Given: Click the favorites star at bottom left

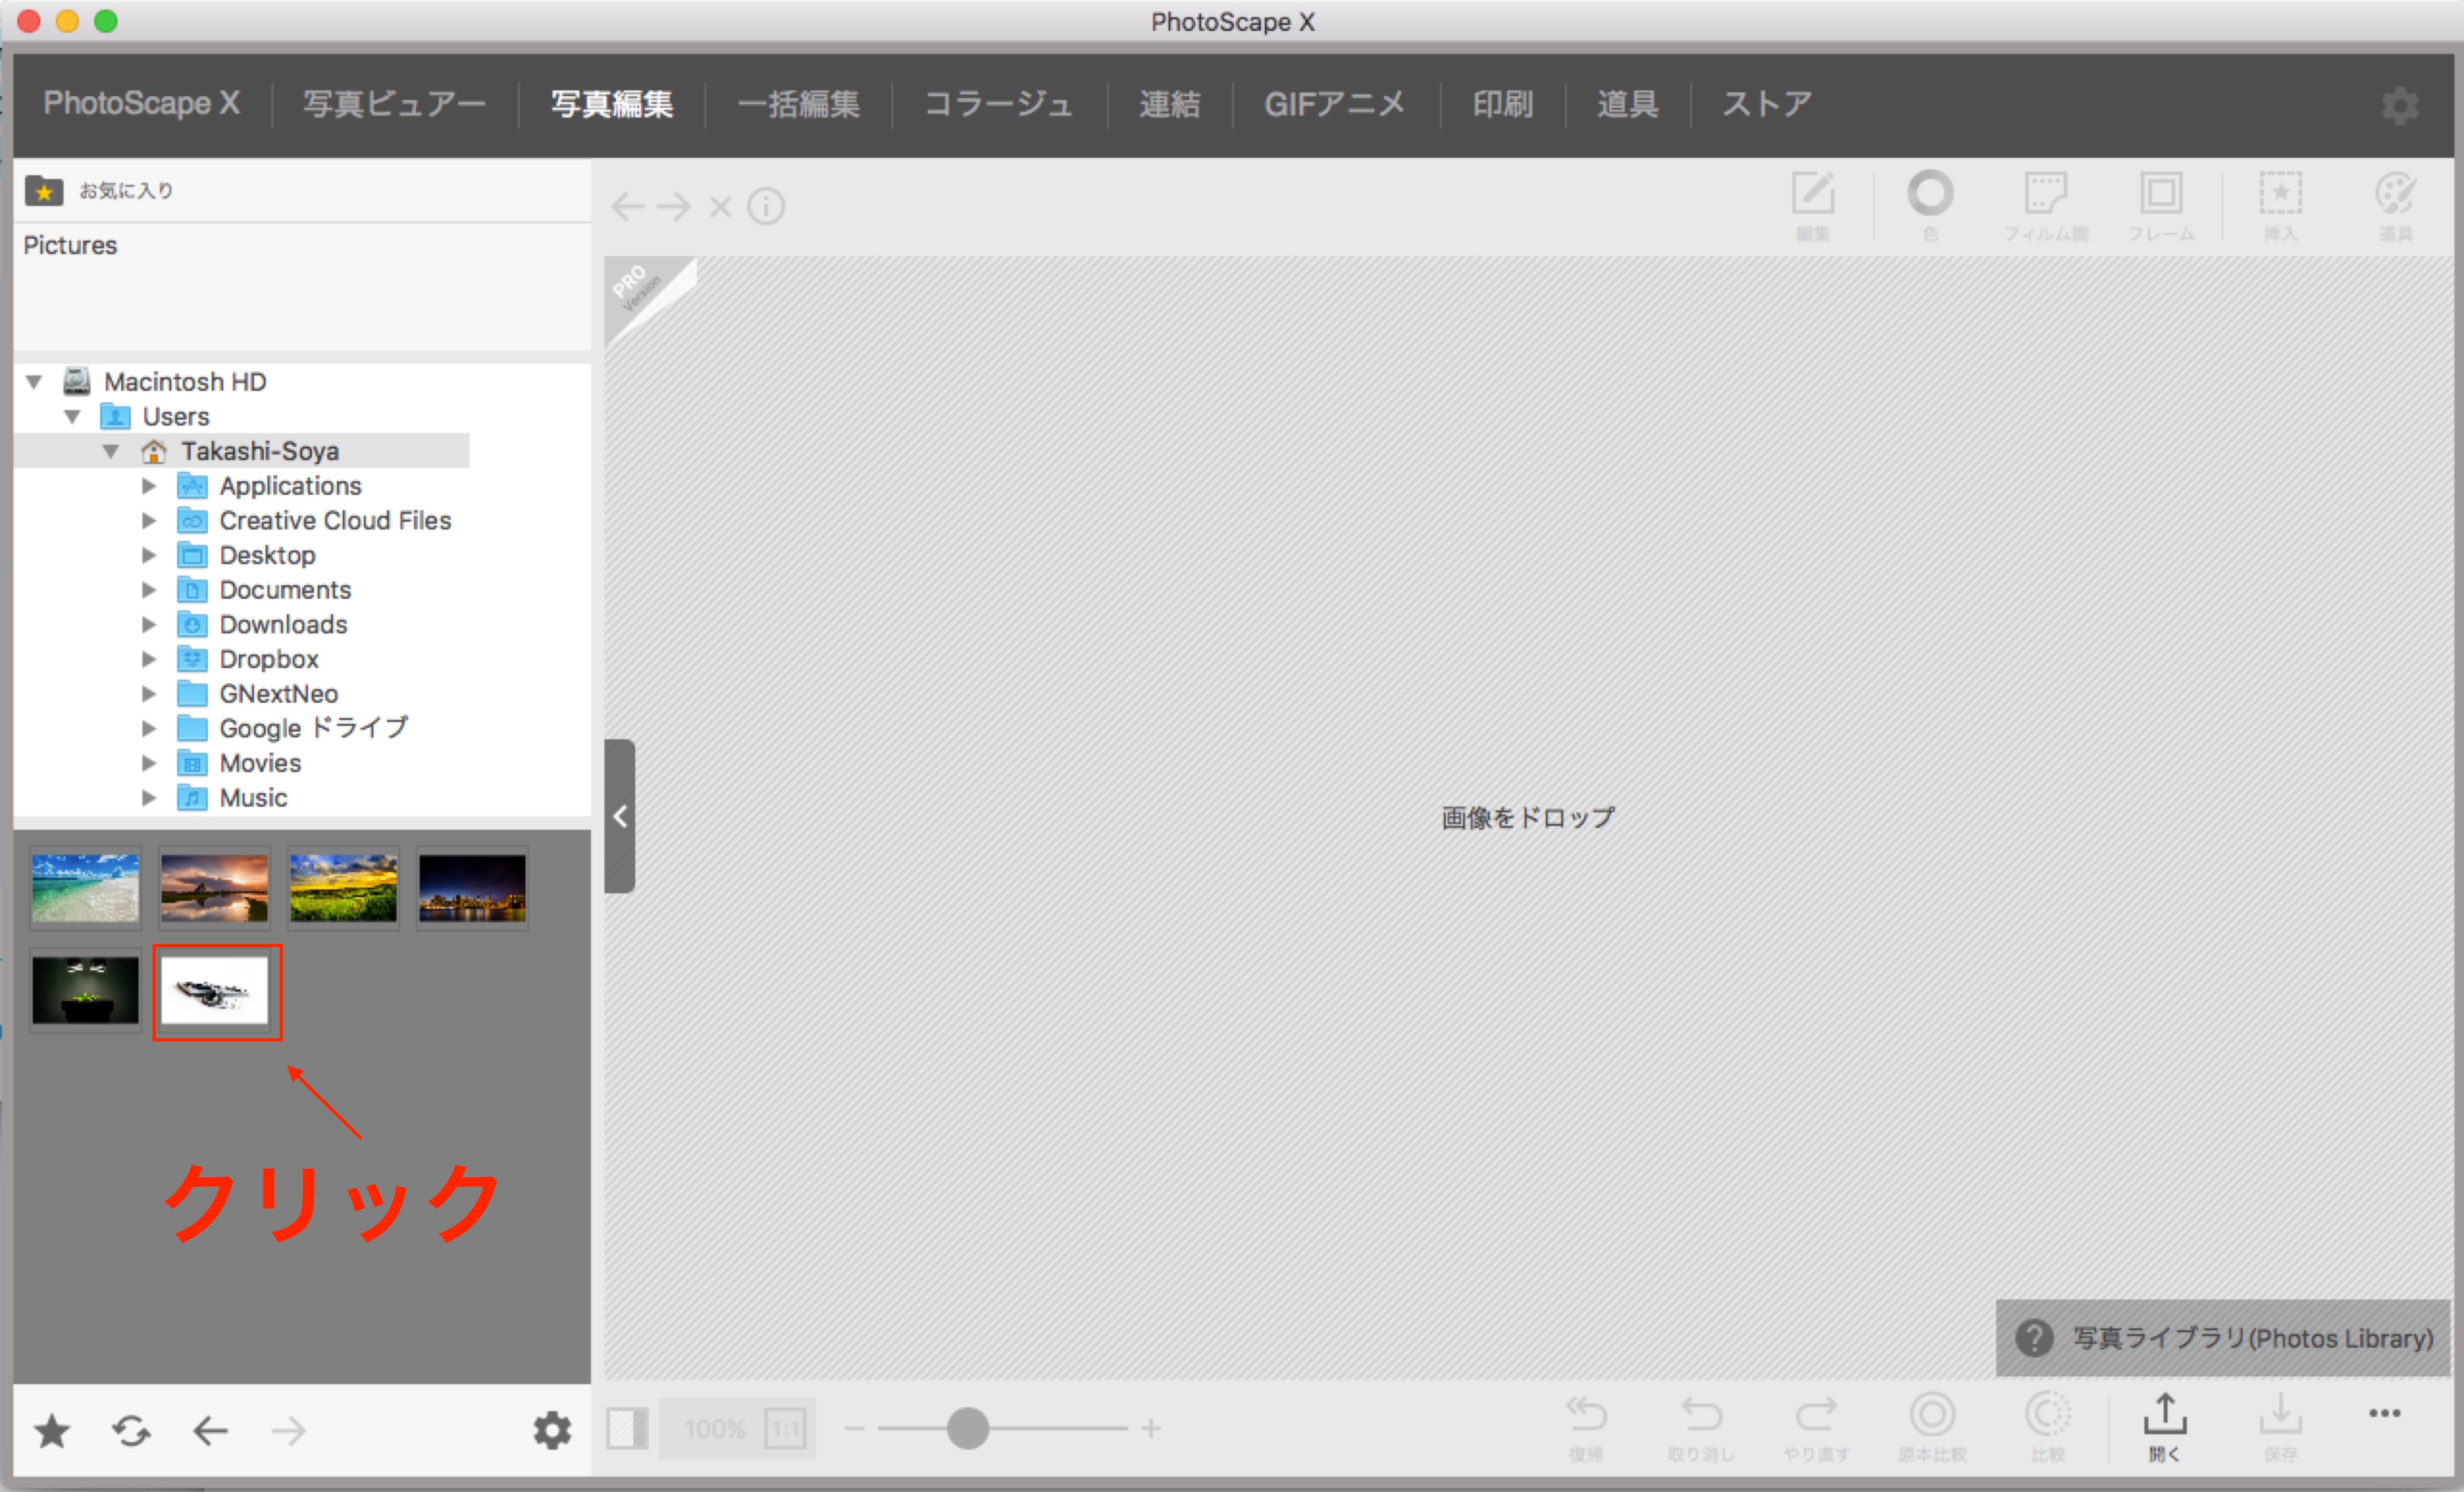Looking at the screenshot, I should (x=52, y=1431).
